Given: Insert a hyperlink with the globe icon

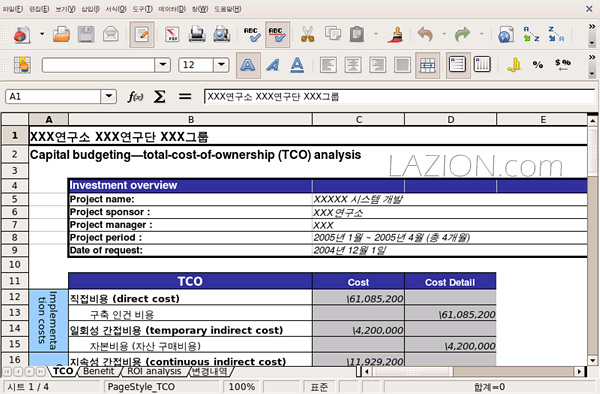Looking at the screenshot, I should tap(506, 34).
